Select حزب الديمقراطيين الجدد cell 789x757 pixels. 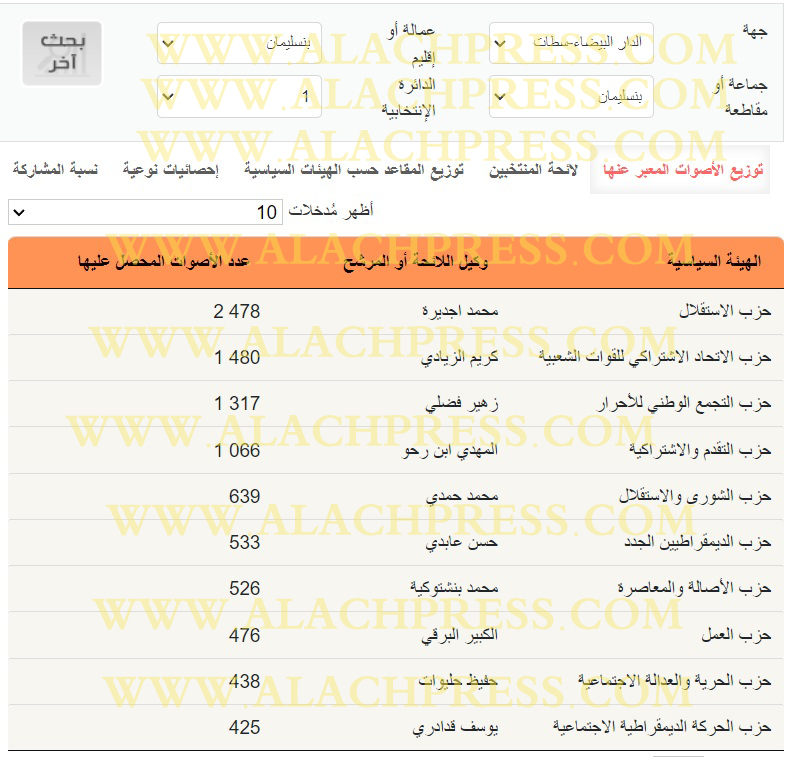pos(697,542)
